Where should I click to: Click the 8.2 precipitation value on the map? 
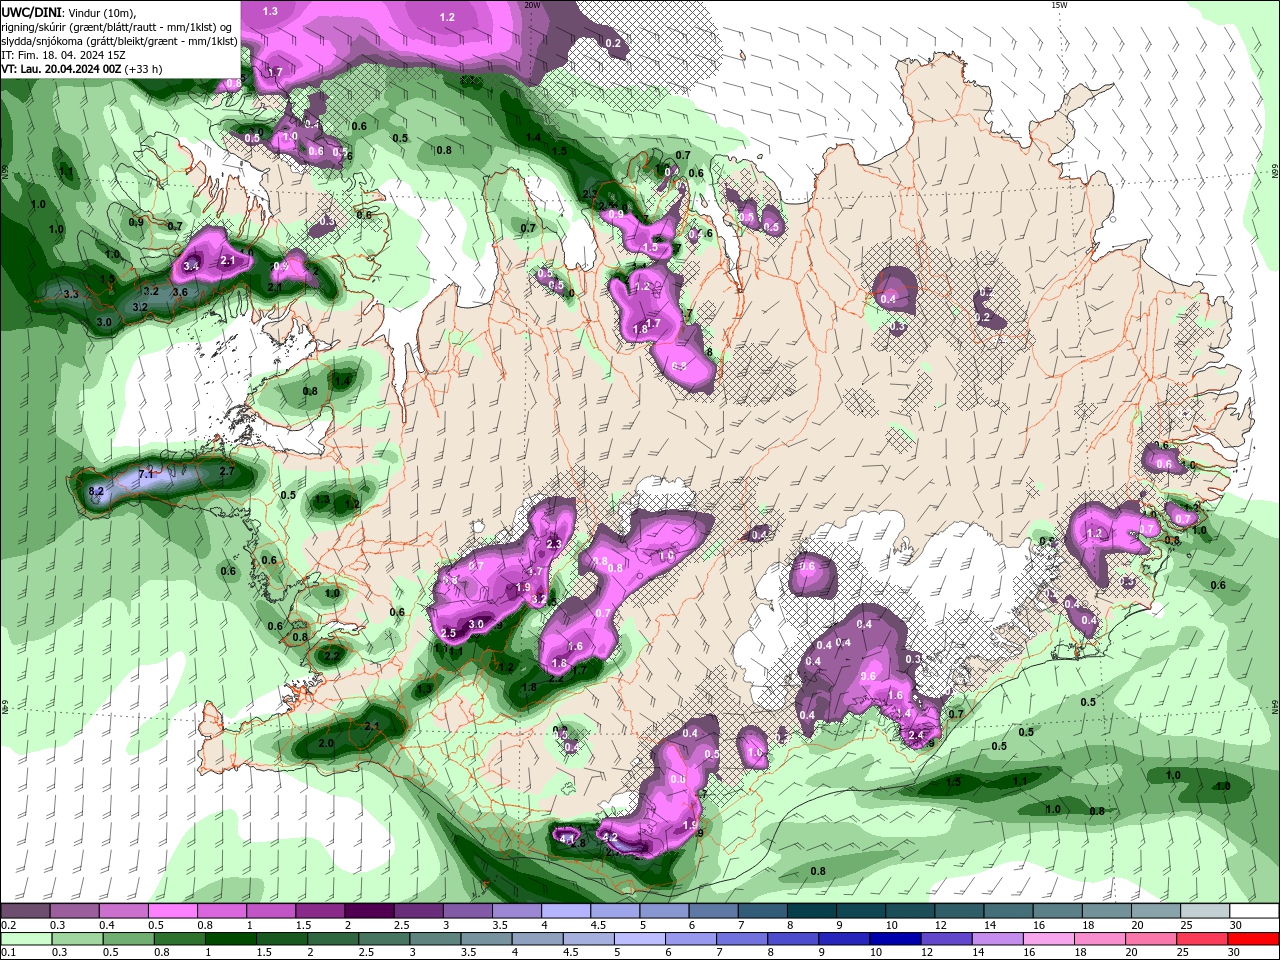pos(96,491)
